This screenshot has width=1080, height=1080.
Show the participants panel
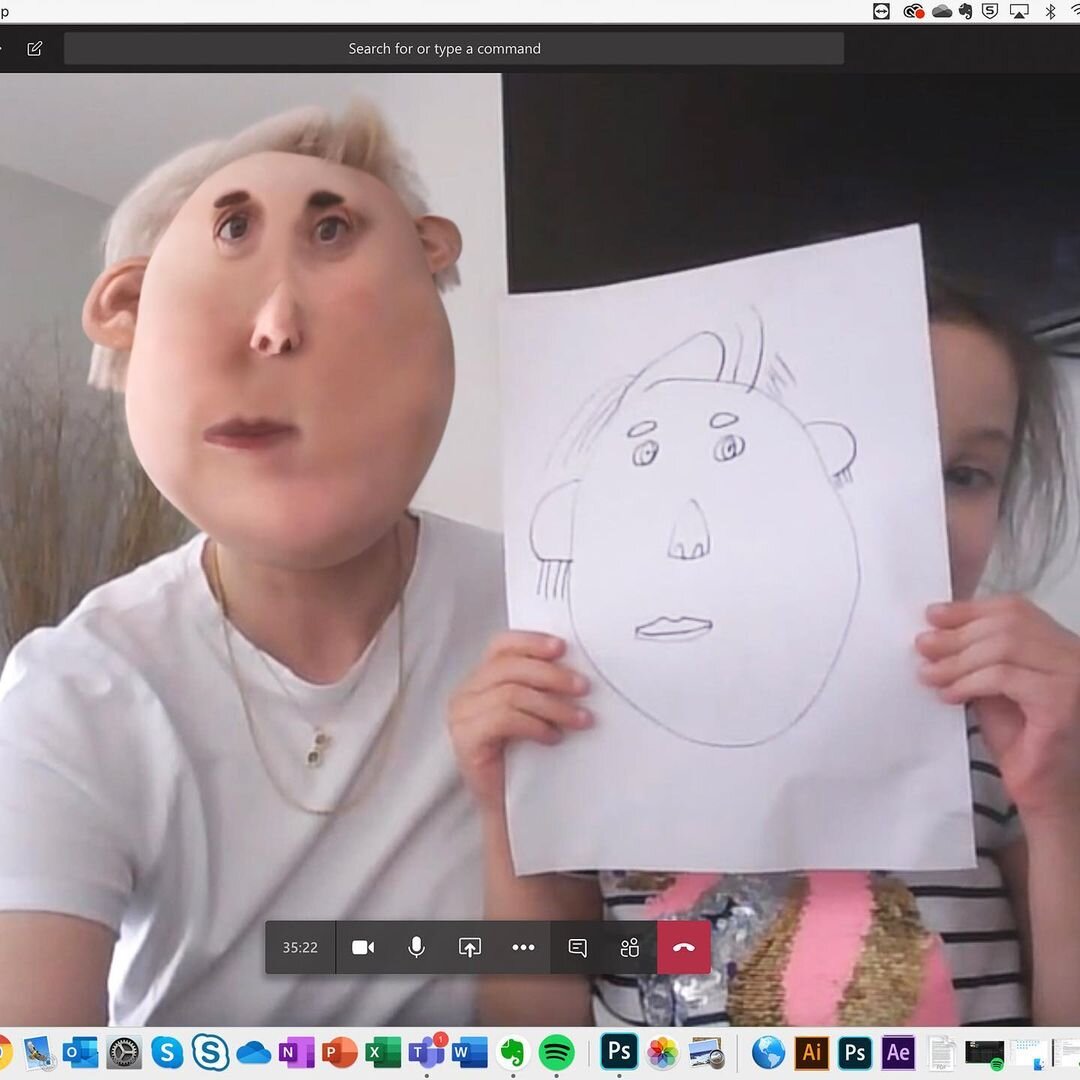pyautogui.click(x=630, y=947)
